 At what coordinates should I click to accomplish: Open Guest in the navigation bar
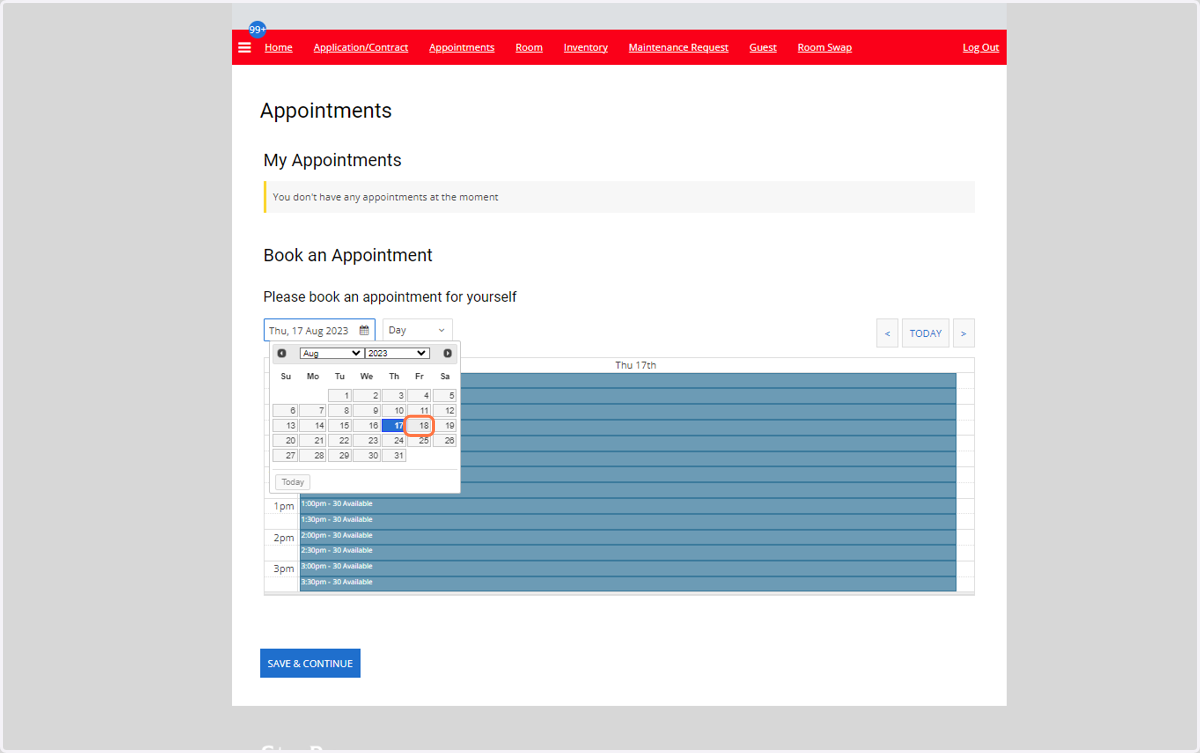coord(763,47)
